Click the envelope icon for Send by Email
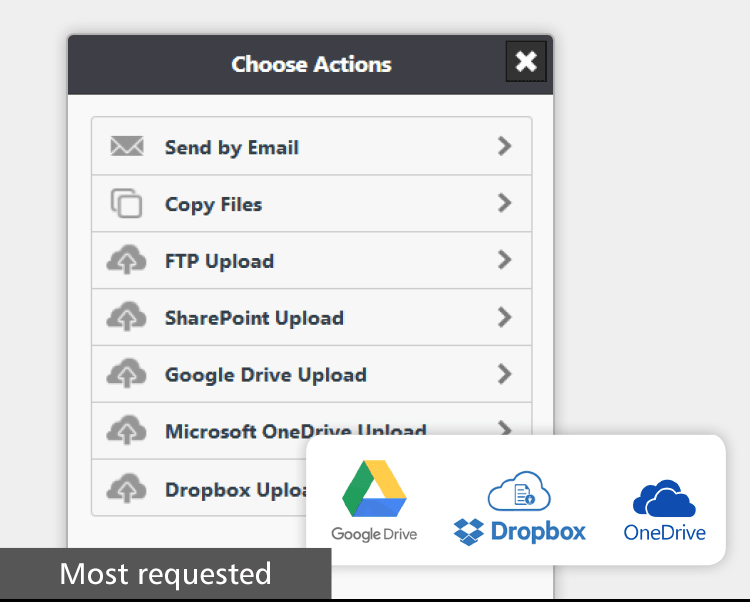The height and width of the screenshot is (602, 750). (x=127, y=146)
